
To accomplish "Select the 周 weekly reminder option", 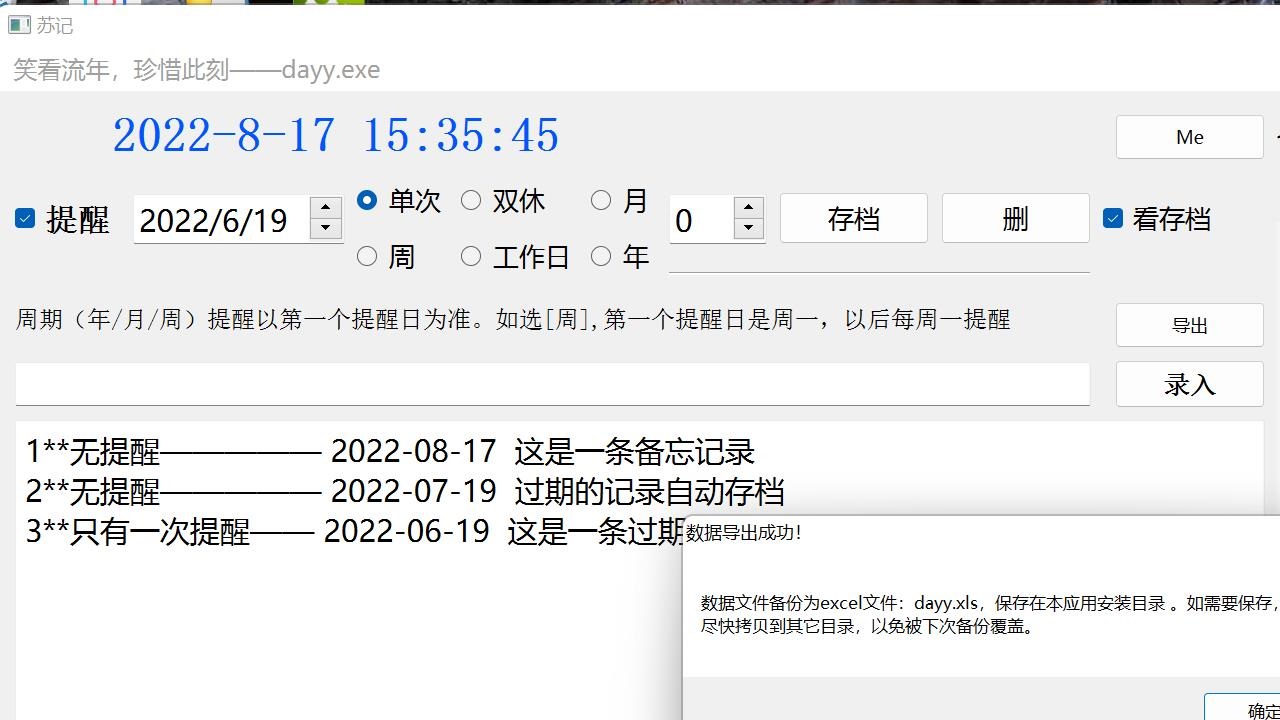I will 367,256.
